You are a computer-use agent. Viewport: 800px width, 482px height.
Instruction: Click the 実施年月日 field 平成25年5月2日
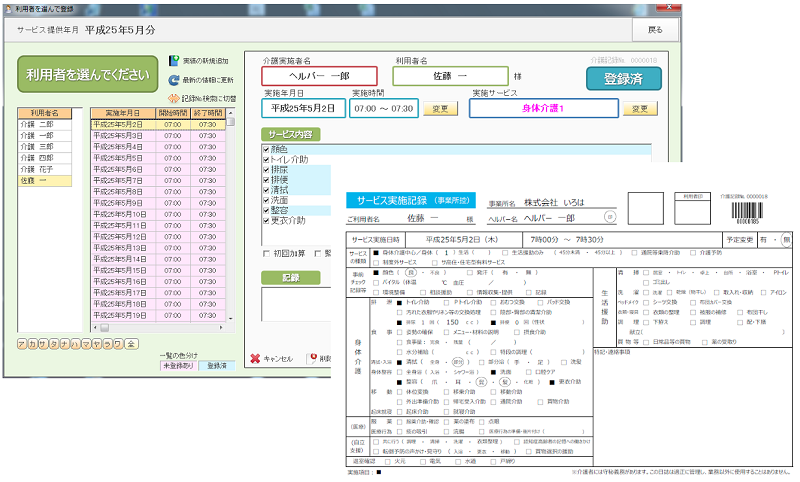[303, 108]
